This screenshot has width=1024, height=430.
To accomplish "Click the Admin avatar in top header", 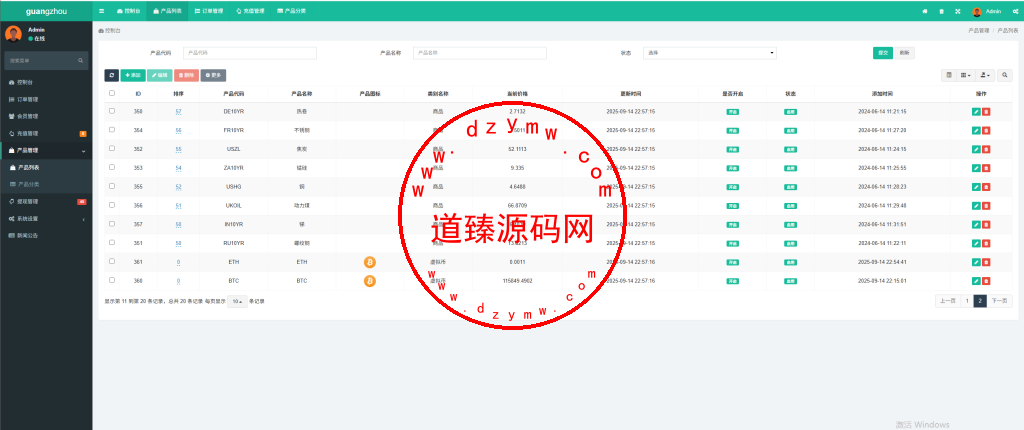I will tap(977, 12).
